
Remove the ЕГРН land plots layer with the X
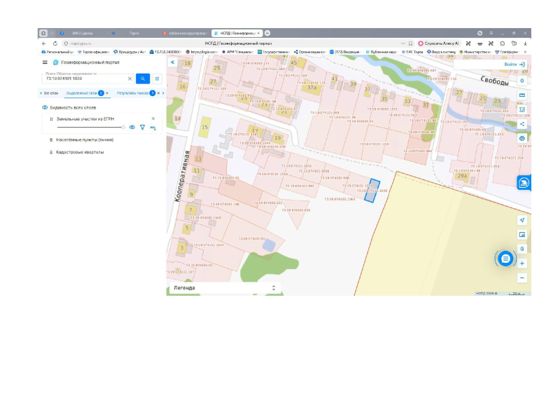click(153, 118)
